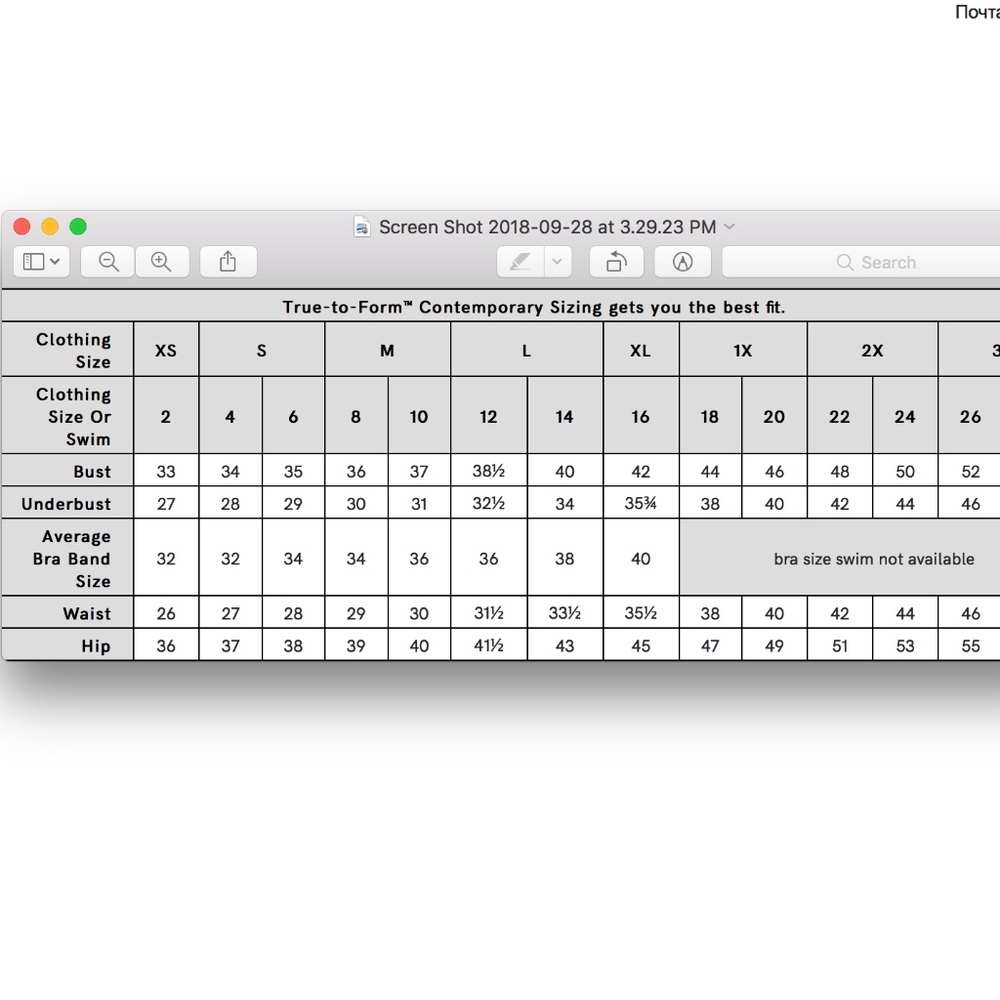Click the window title 'Screen Shot 2018-09-28 at 3.29.23 PM'
The height and width of the screenshot is (1000, 1000).
[547, 226]
